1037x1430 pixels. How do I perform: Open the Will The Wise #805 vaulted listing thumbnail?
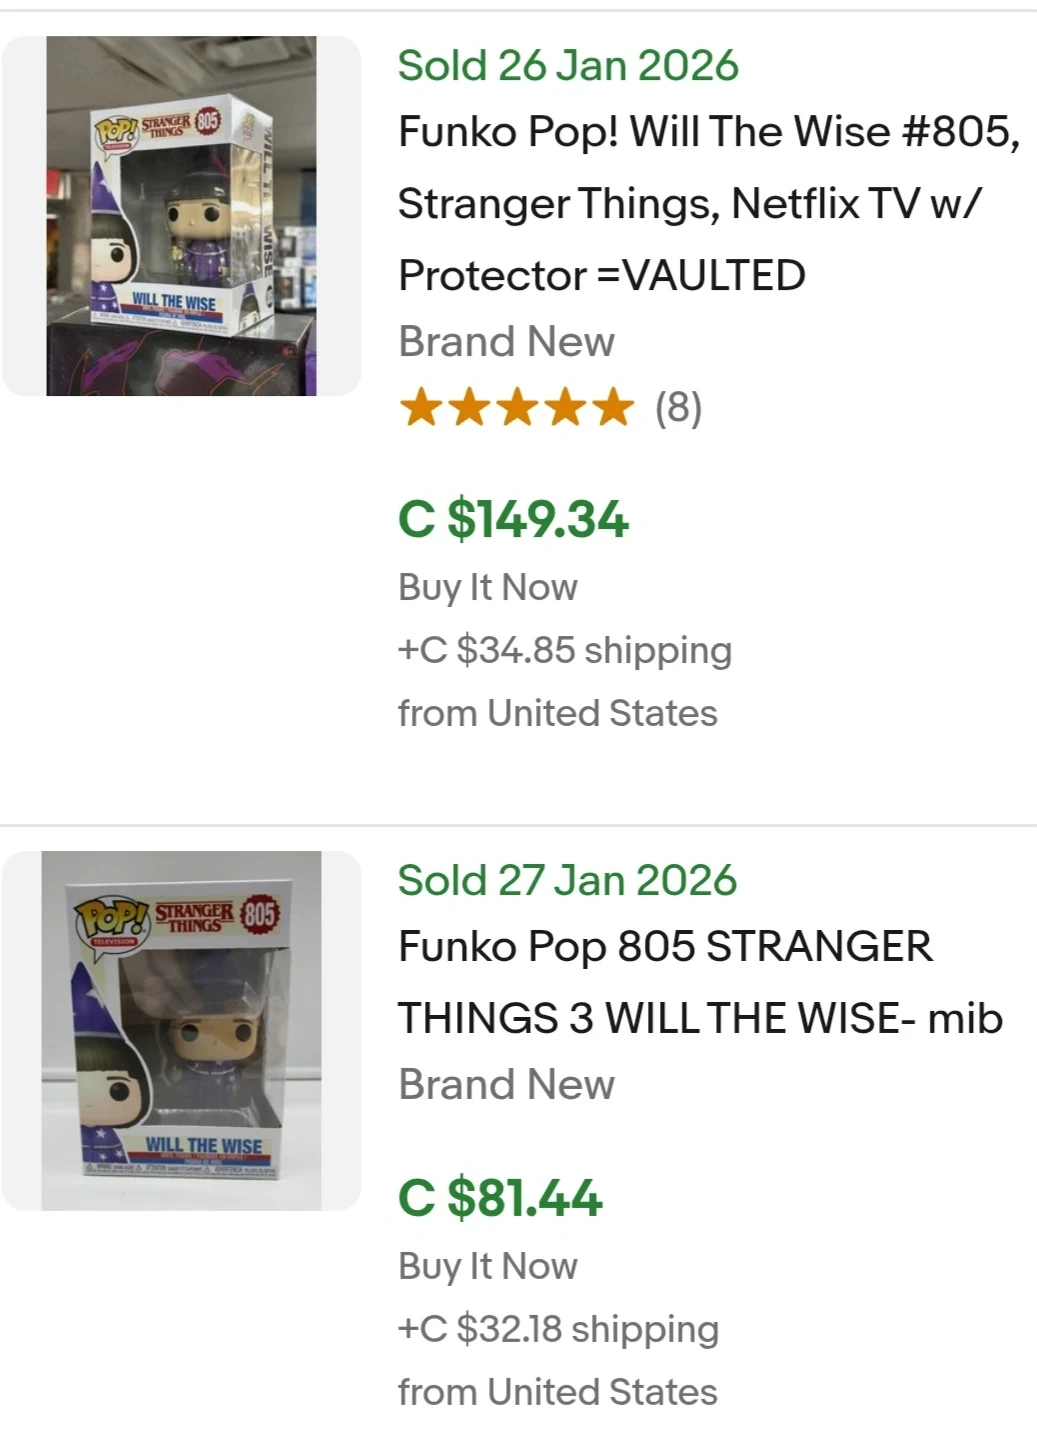[181, 216]
